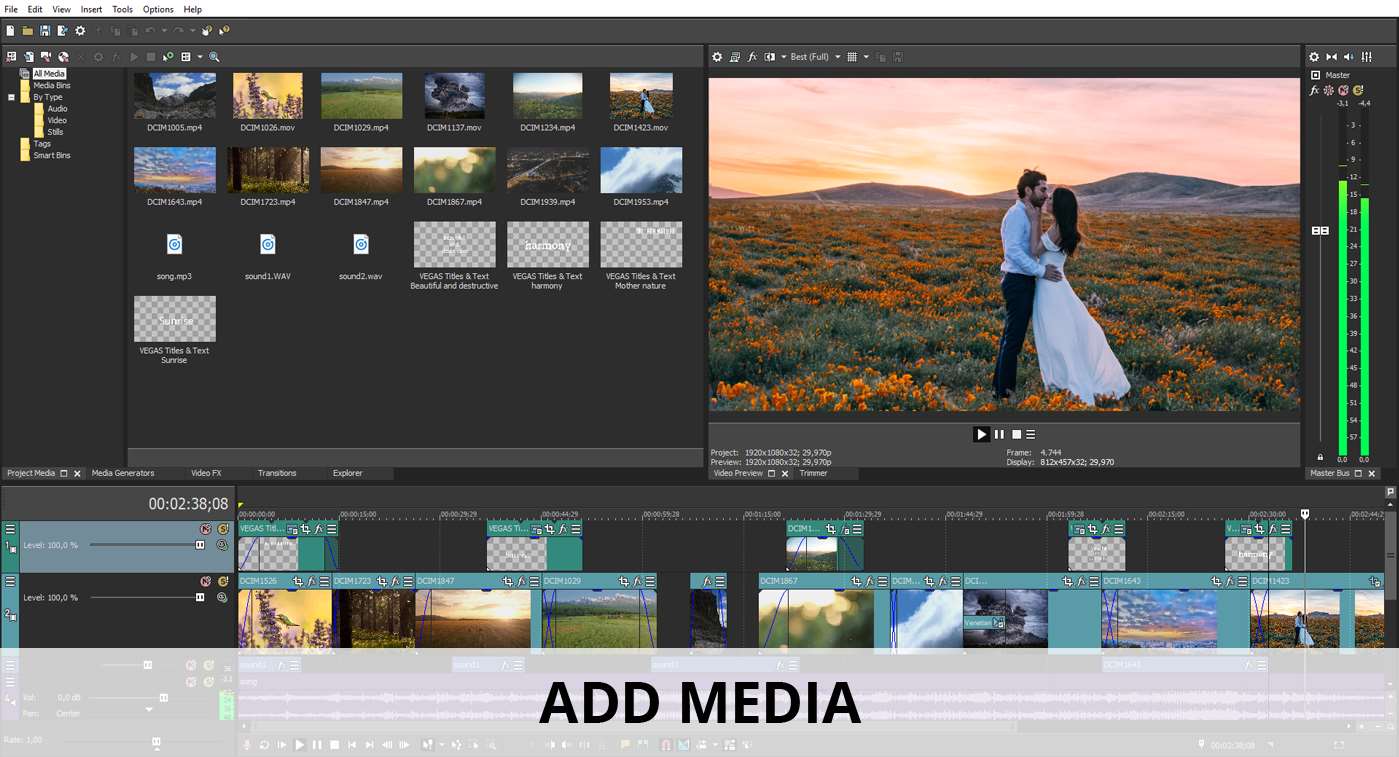Stop playback in the preview window

pos(1016,434)
